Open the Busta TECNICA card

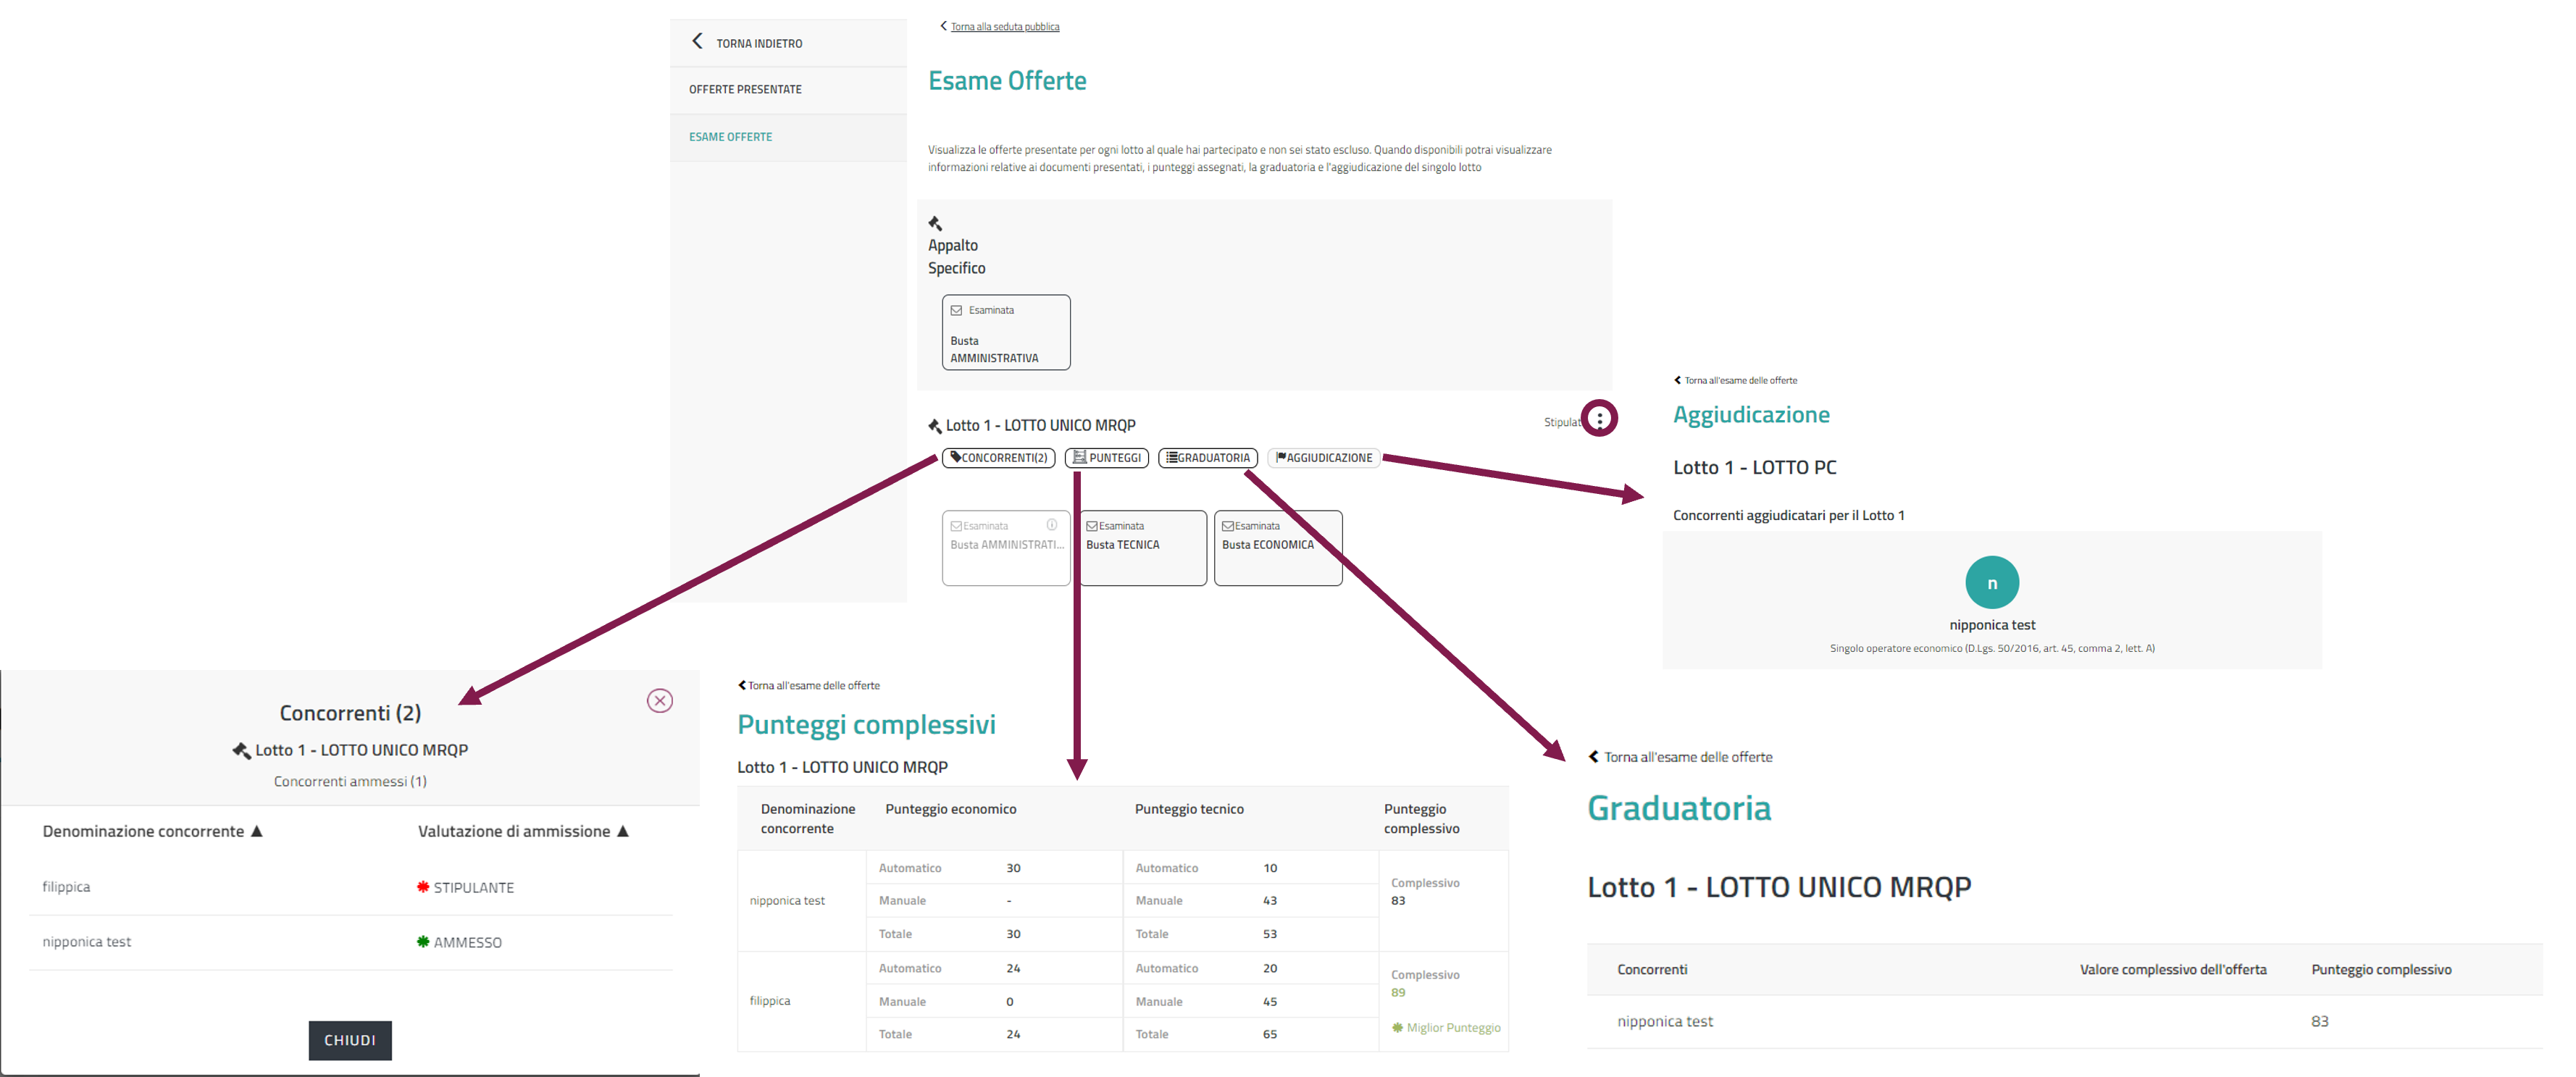click(x=1142, y=547)
